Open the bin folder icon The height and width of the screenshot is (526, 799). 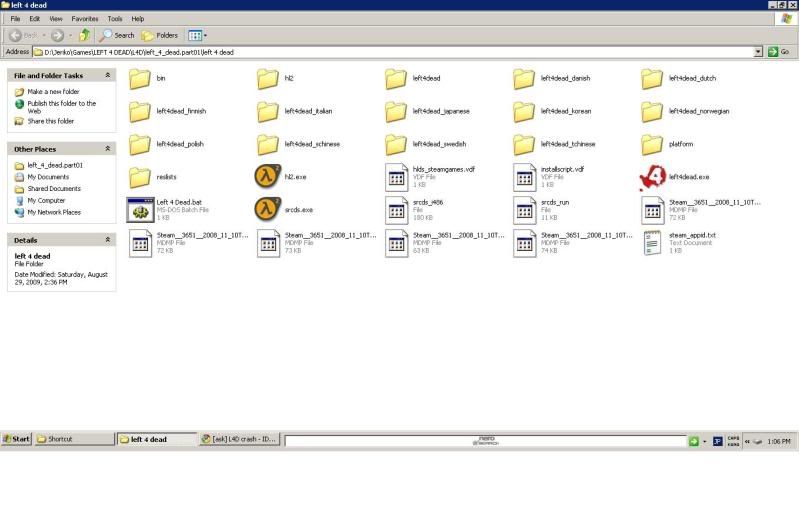[140, 79]
